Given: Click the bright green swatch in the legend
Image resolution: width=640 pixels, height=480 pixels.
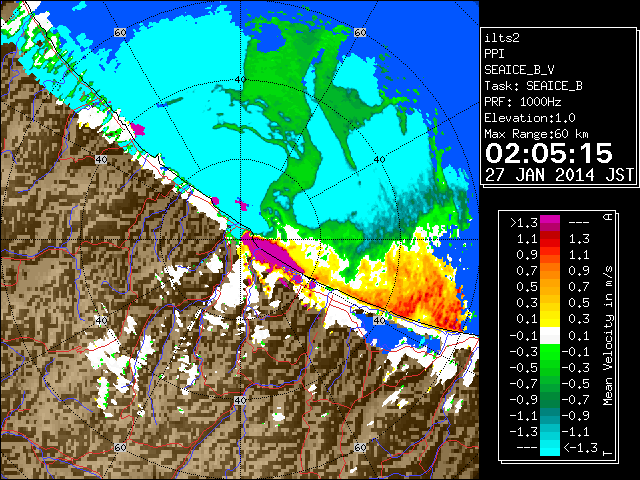Looking at the screenshot, I should [550, 351].
